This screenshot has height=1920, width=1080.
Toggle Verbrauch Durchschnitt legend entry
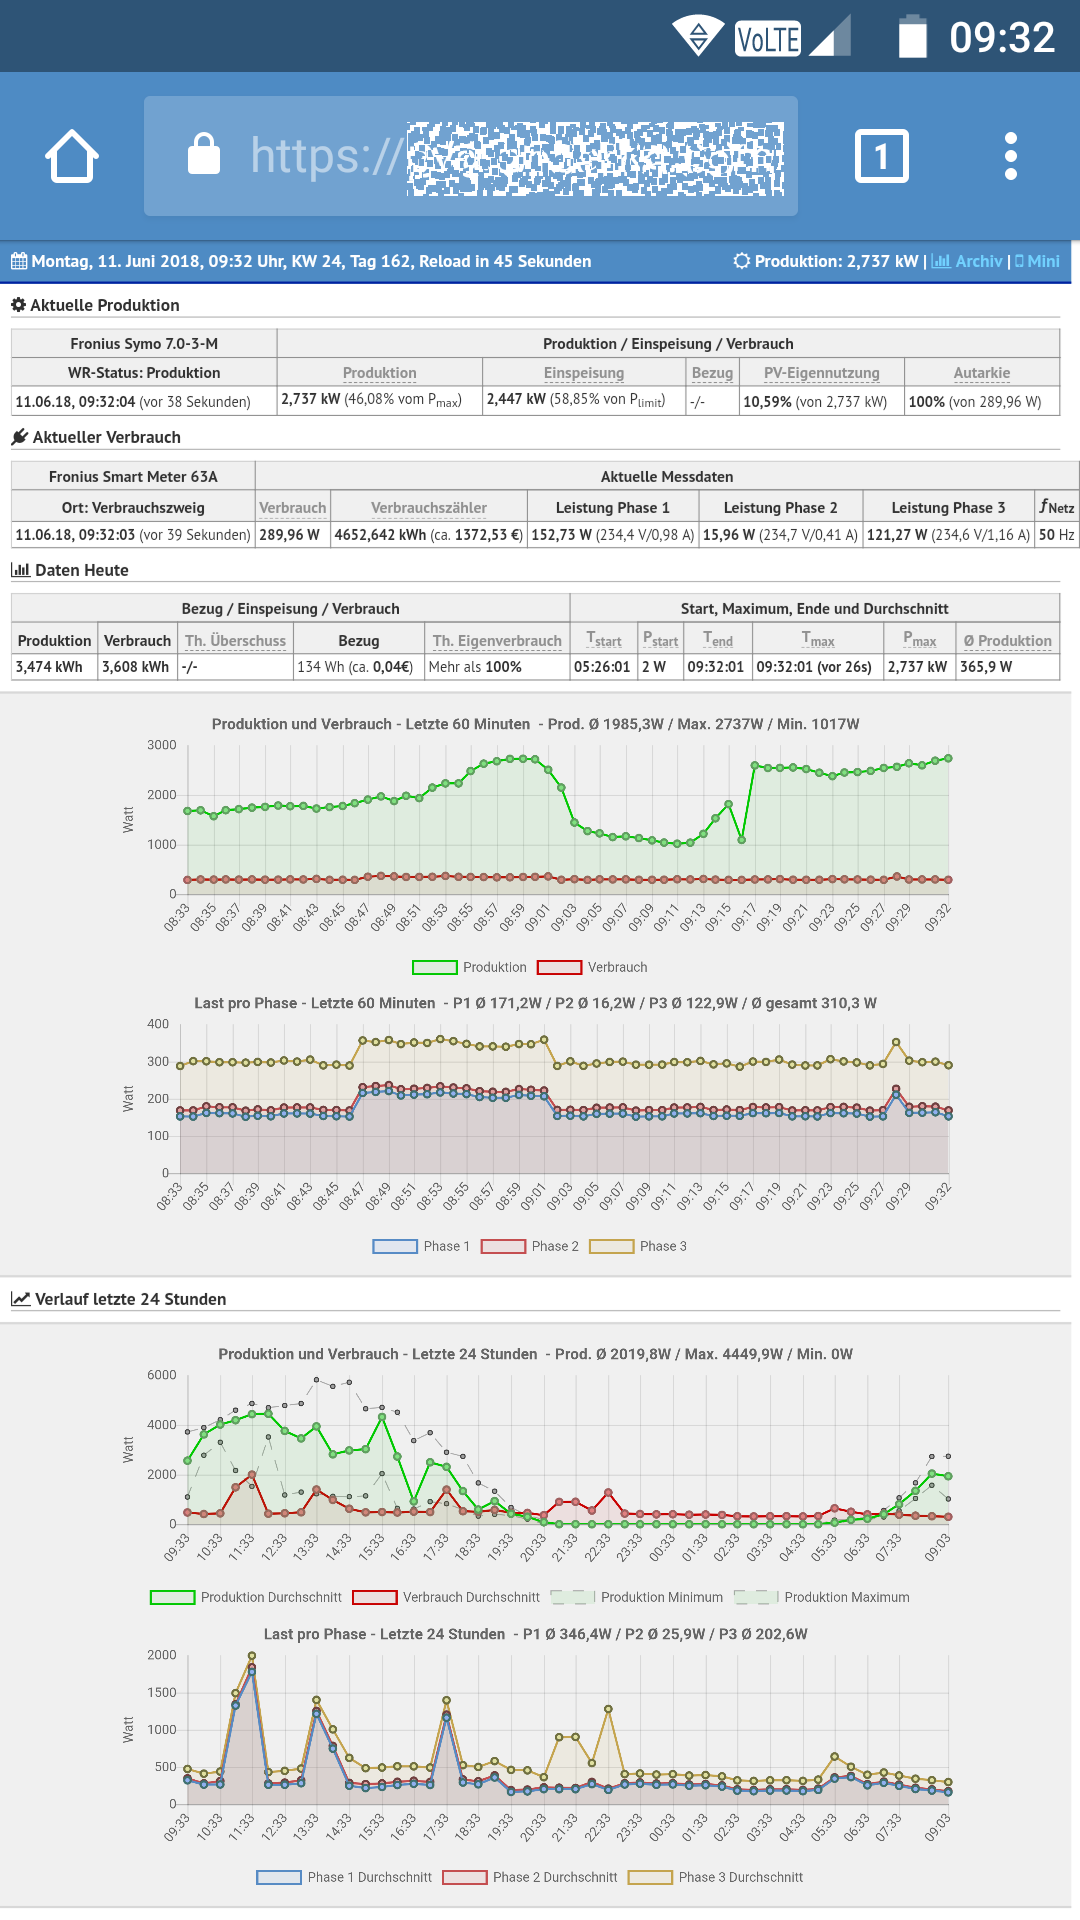[446, 1597]
